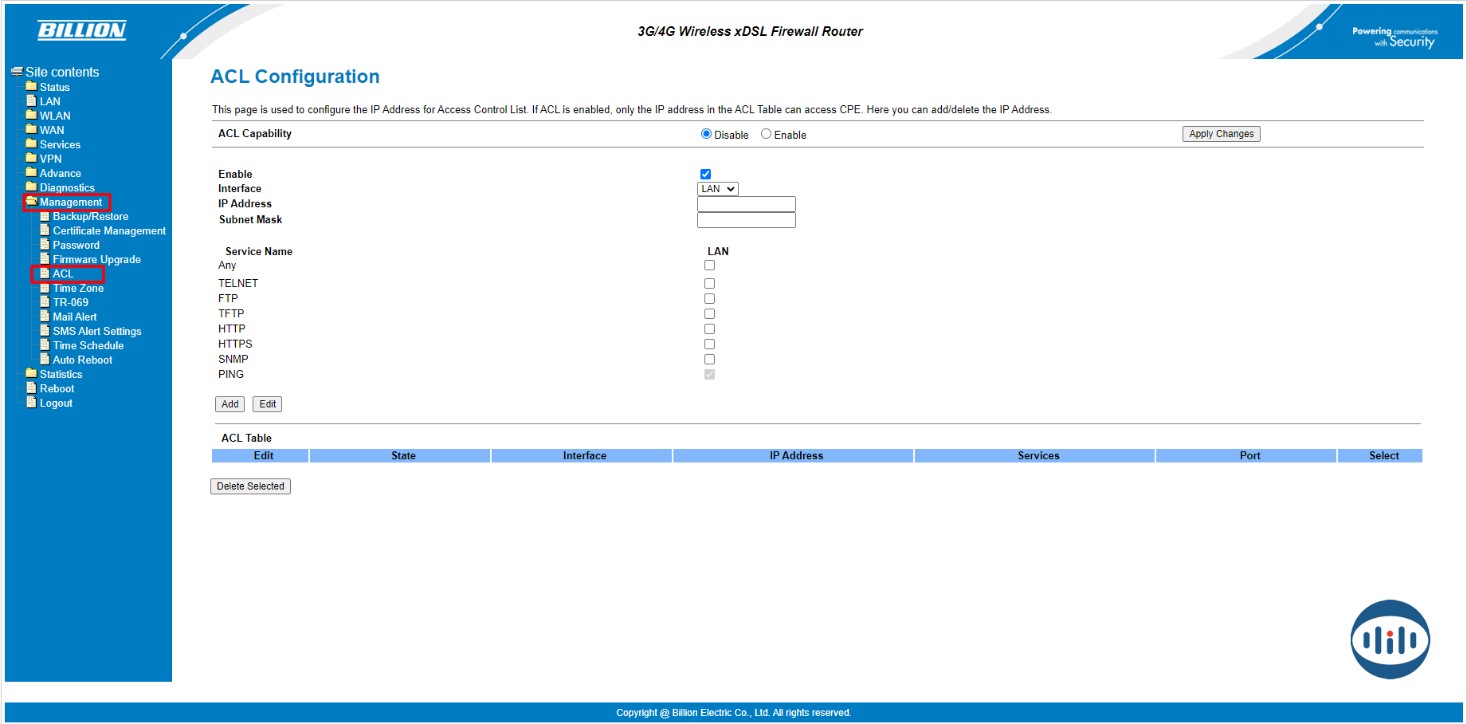Viewport: 1467px width, 724px height.
Task: Open the Firmware Upgrade page
Action: (x=96, y=259)
